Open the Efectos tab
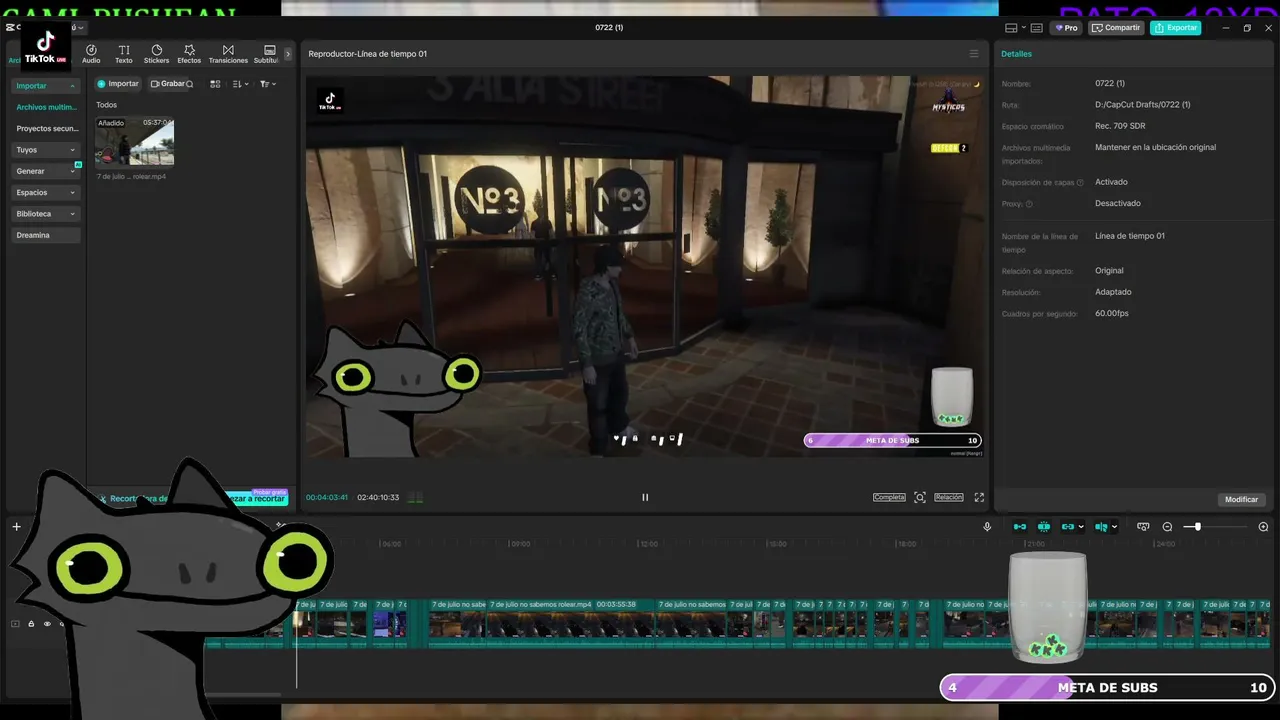 coord(189,54)
